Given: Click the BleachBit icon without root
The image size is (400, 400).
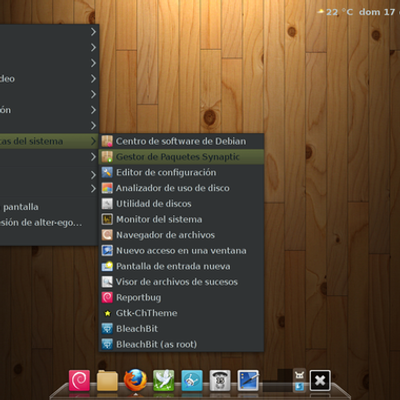Looking at the screenshot, I should [107, 329].
